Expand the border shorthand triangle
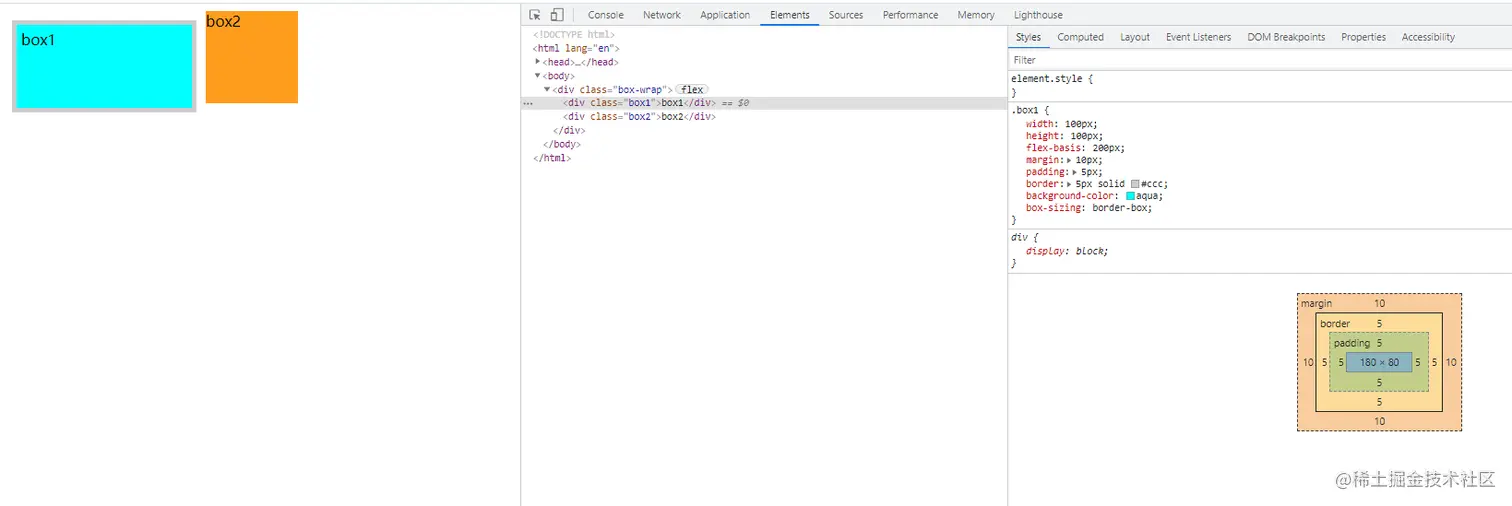This screenshot has width=1512, height=506. coord(1070,184)
